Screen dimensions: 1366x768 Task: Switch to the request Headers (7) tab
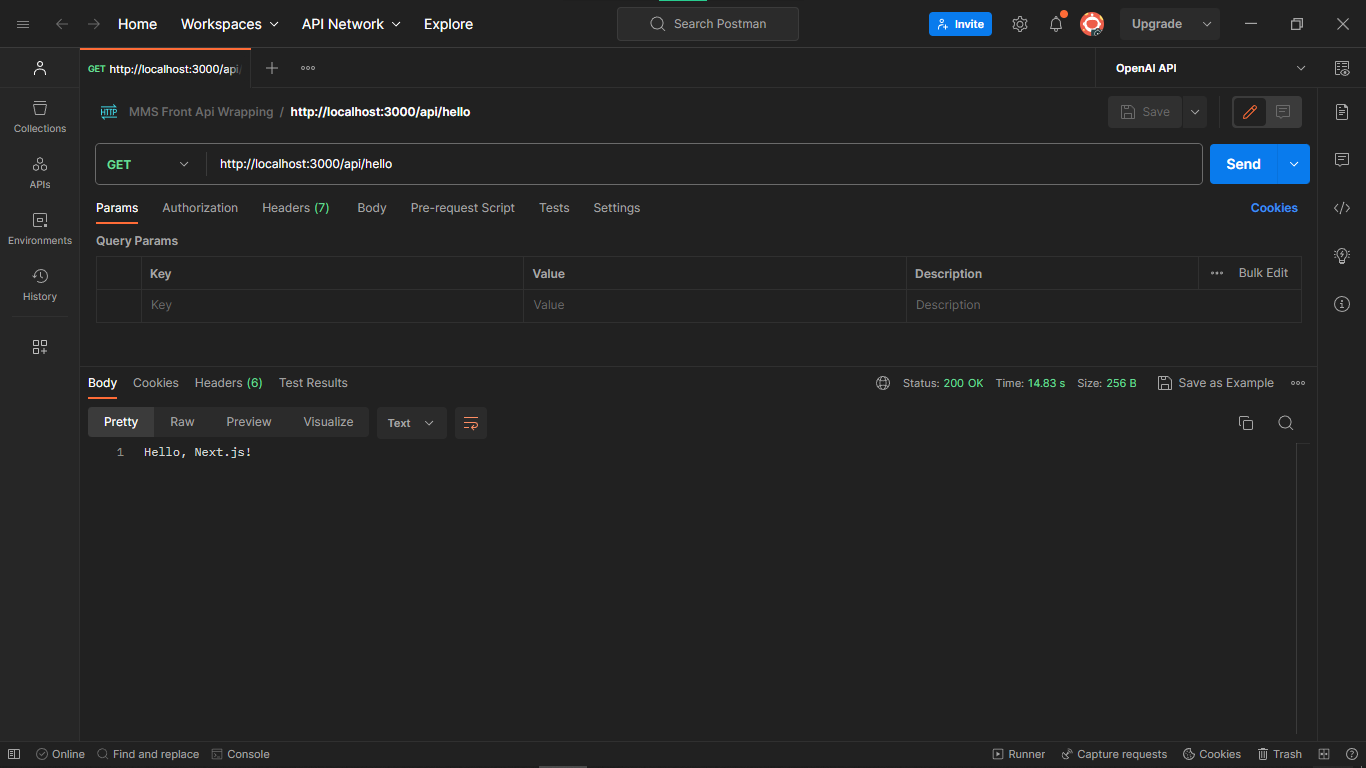pos(296,208)
